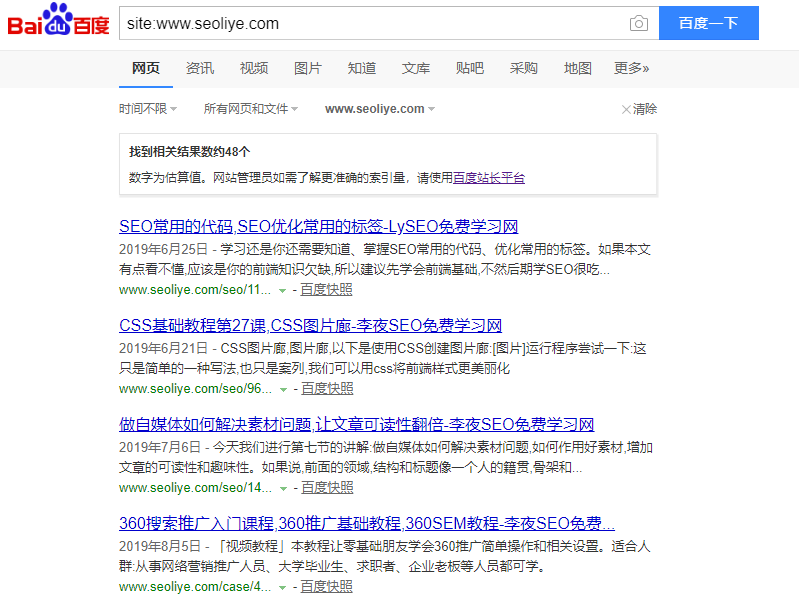
Task: Click the date text 2019年6月21日
Action: coord(164,348)
